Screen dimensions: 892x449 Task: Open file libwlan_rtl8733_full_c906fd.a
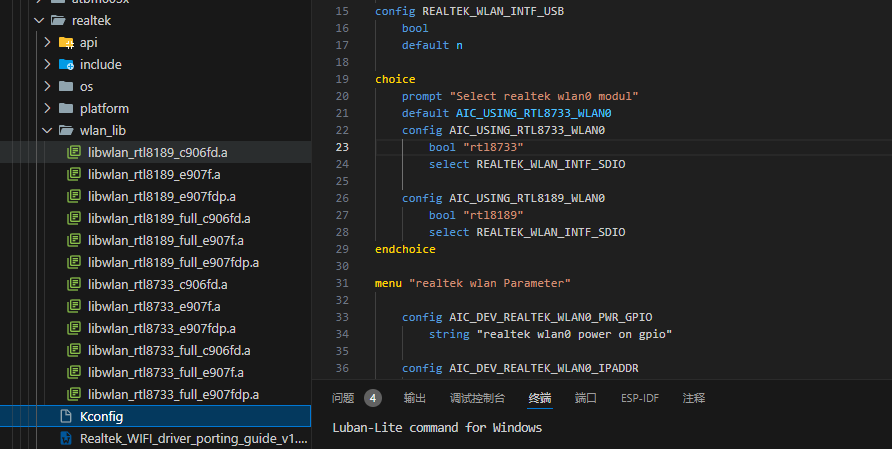169,351
